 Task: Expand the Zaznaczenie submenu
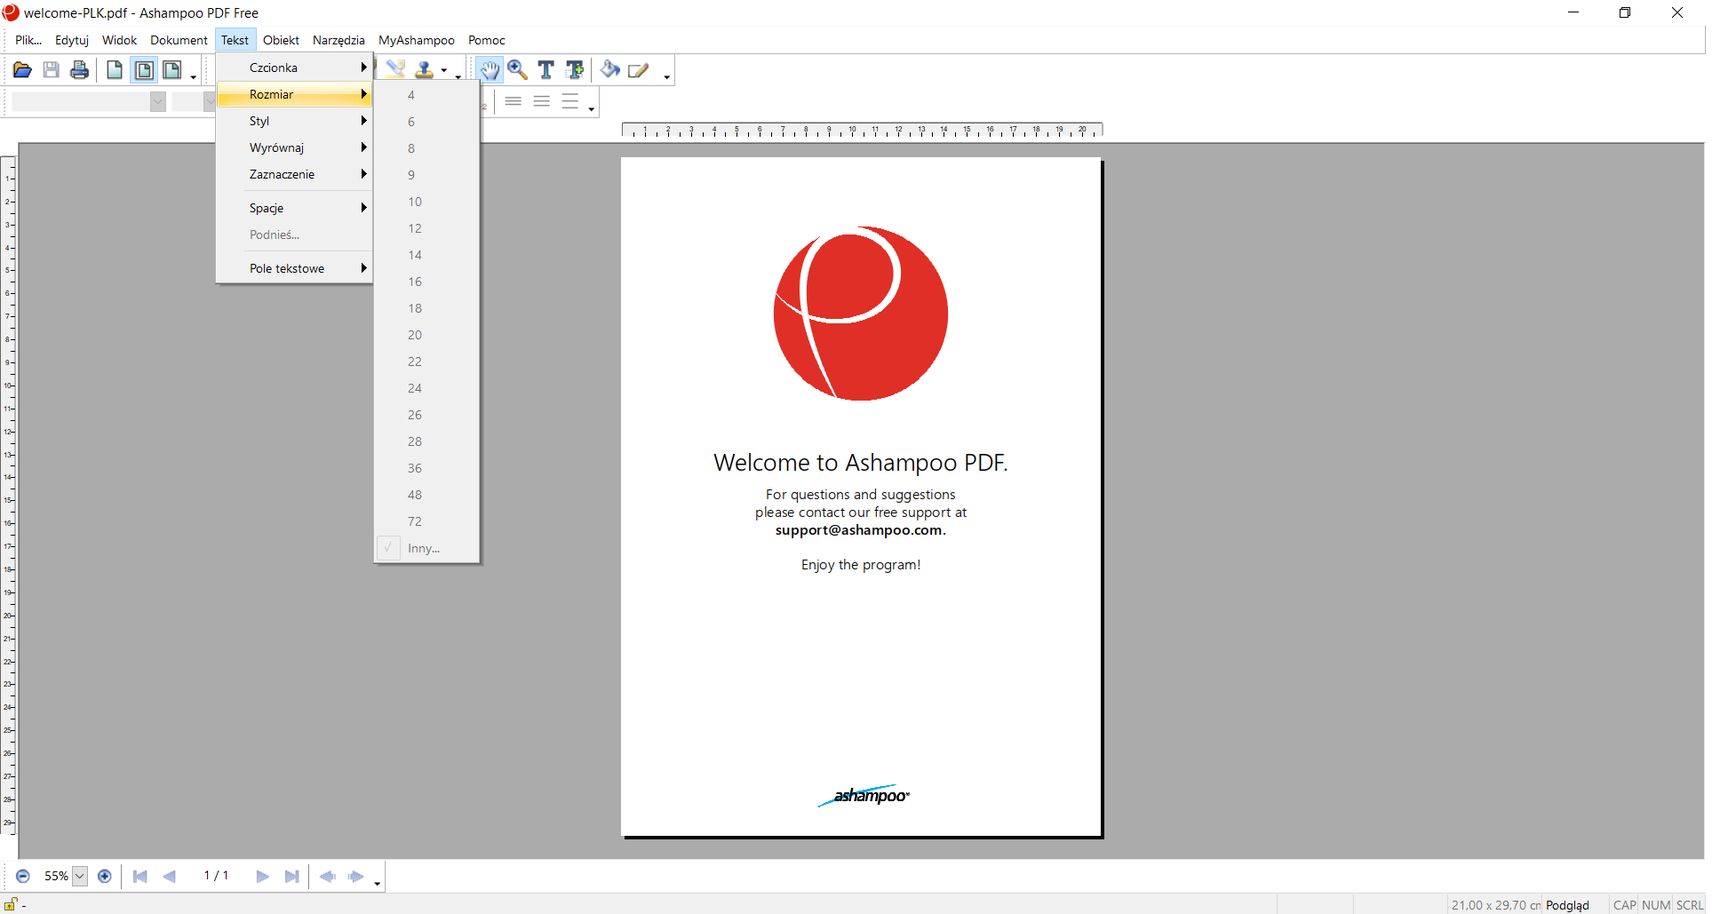[294, 174]
